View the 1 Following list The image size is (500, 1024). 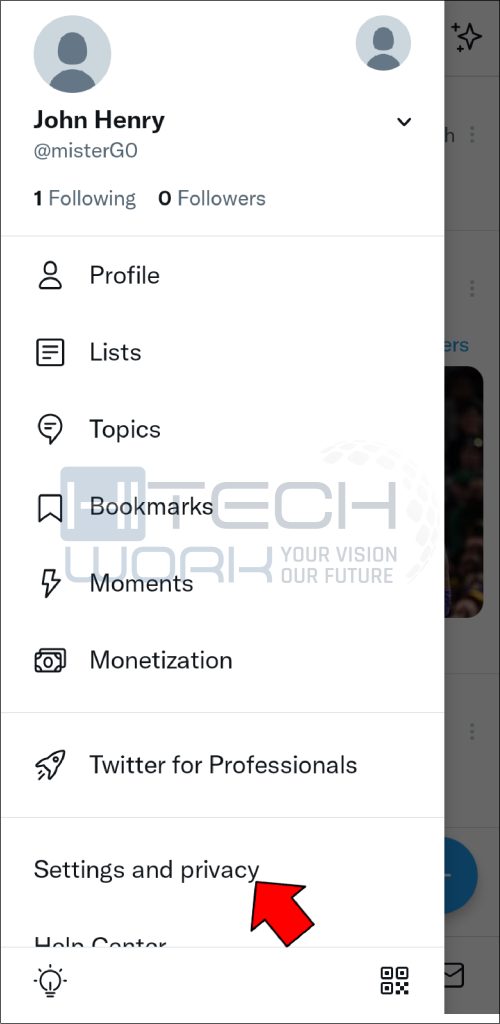[85, 199]
